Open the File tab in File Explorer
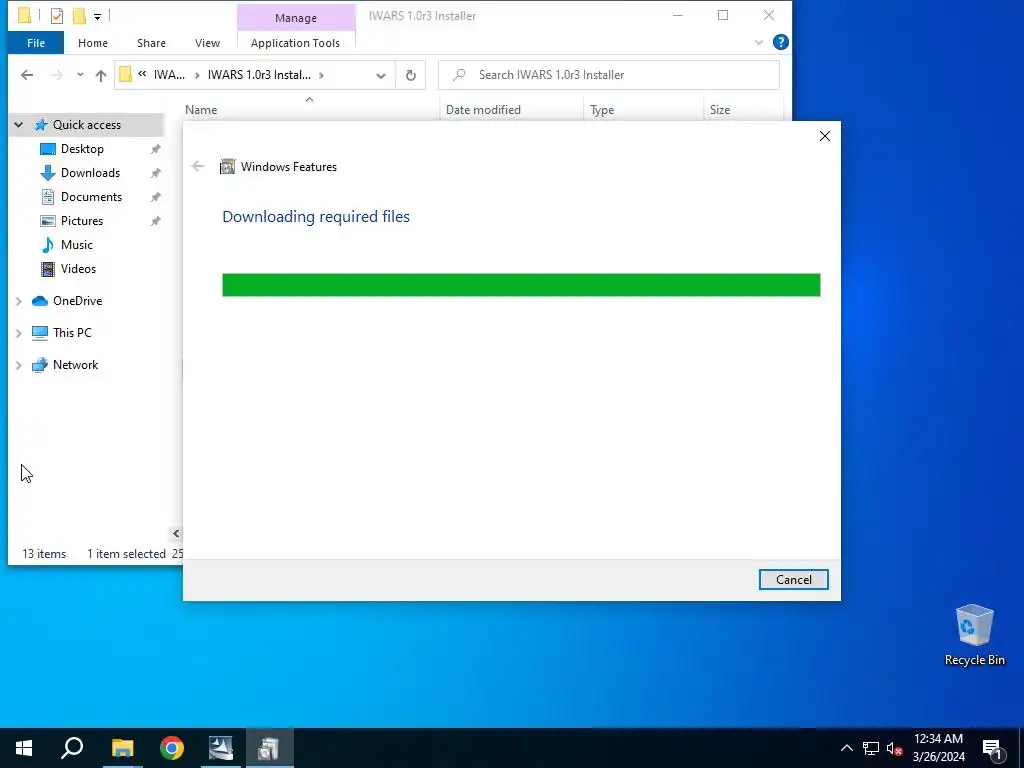Viewport: 1024px width, 768px height. coord(36,43)
